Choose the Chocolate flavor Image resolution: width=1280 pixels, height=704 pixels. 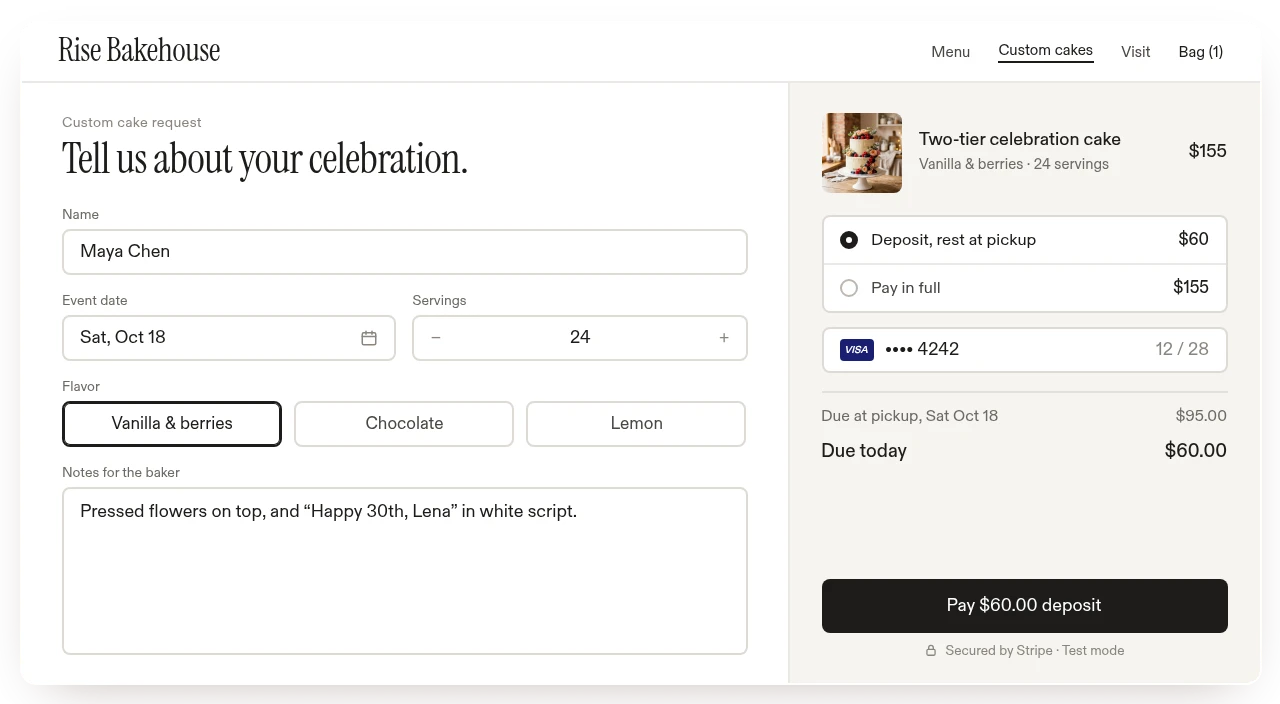(x=404, y=424)
